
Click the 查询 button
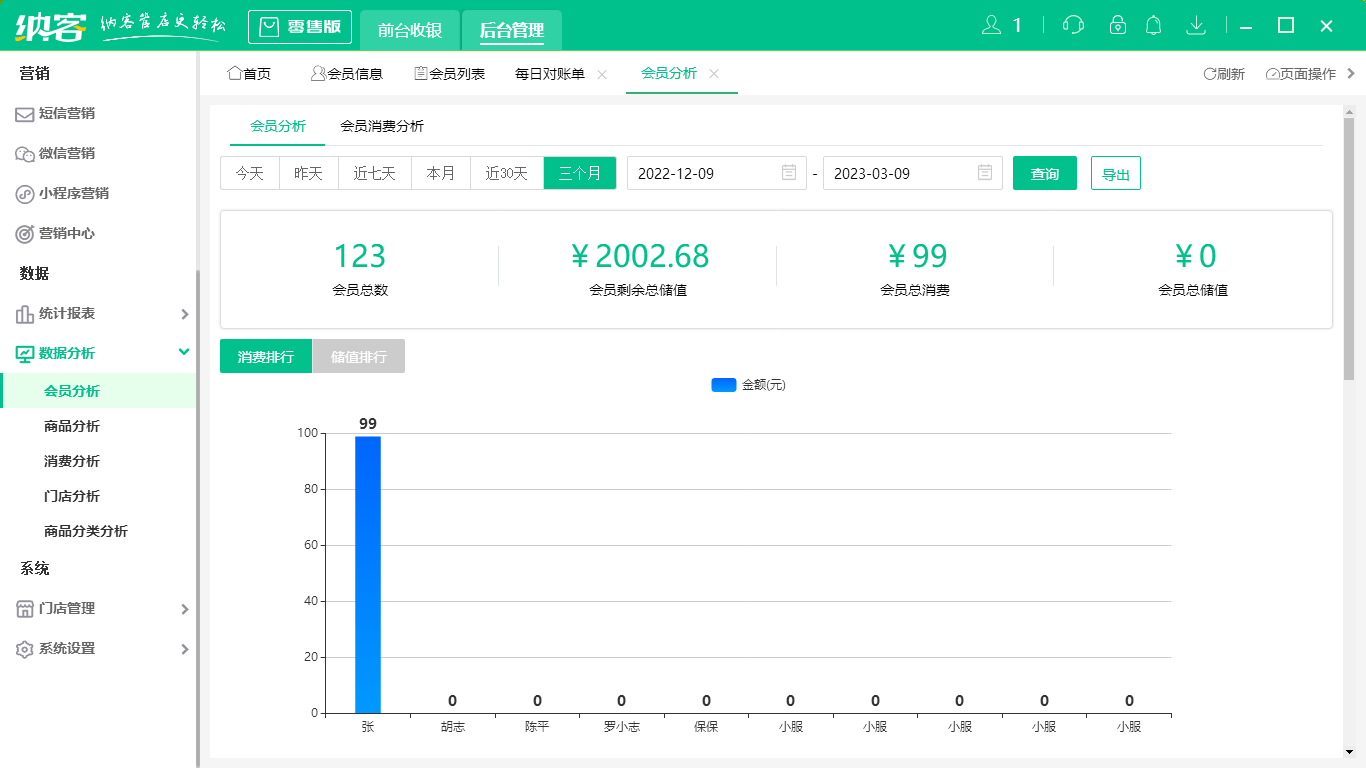coord(1045,173)
